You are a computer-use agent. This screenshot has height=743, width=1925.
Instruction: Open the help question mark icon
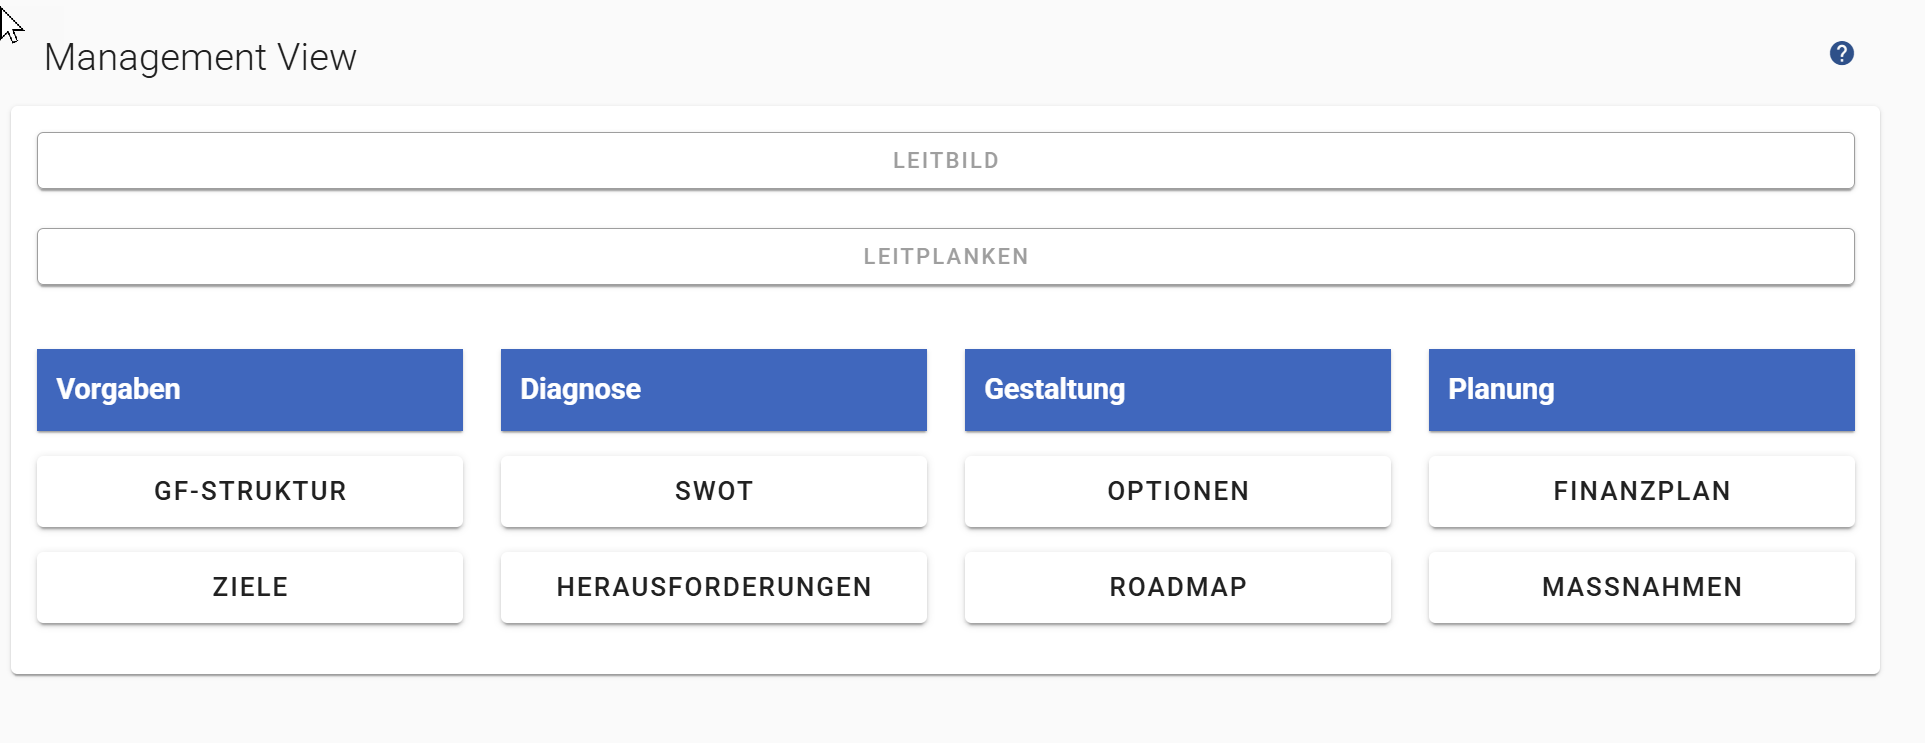tap(1841, 54)
